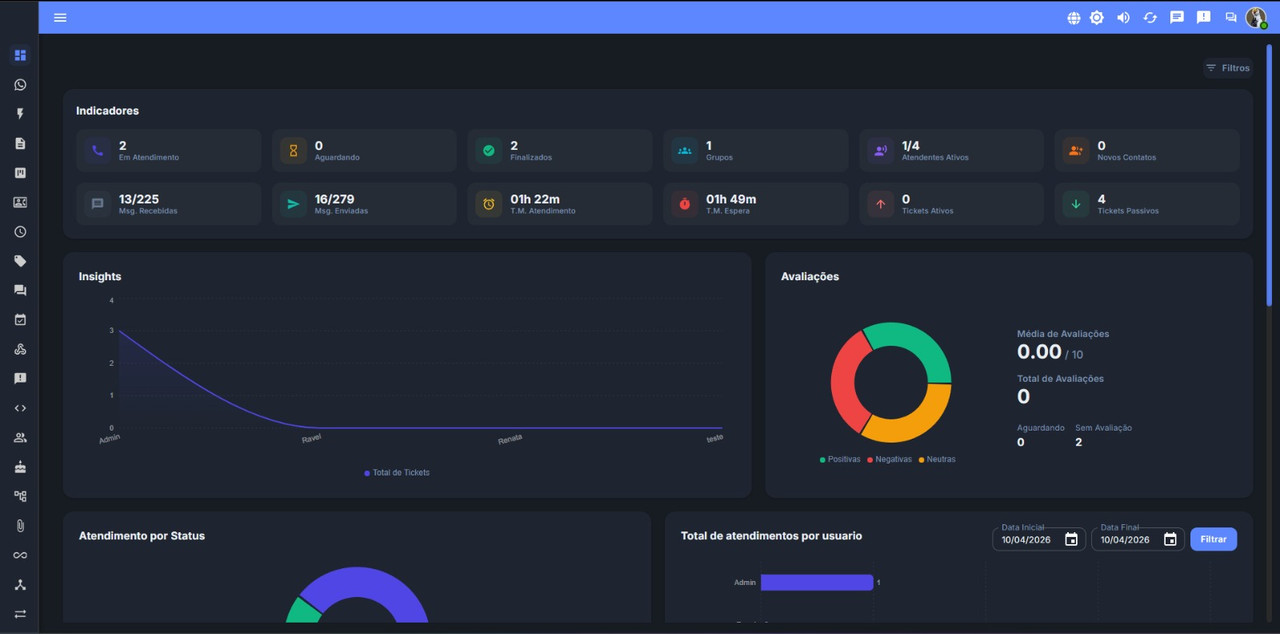Click the red segment of Avaliações donut
The height and width of the screenshot is (634, 1280).
pos(845,382)
